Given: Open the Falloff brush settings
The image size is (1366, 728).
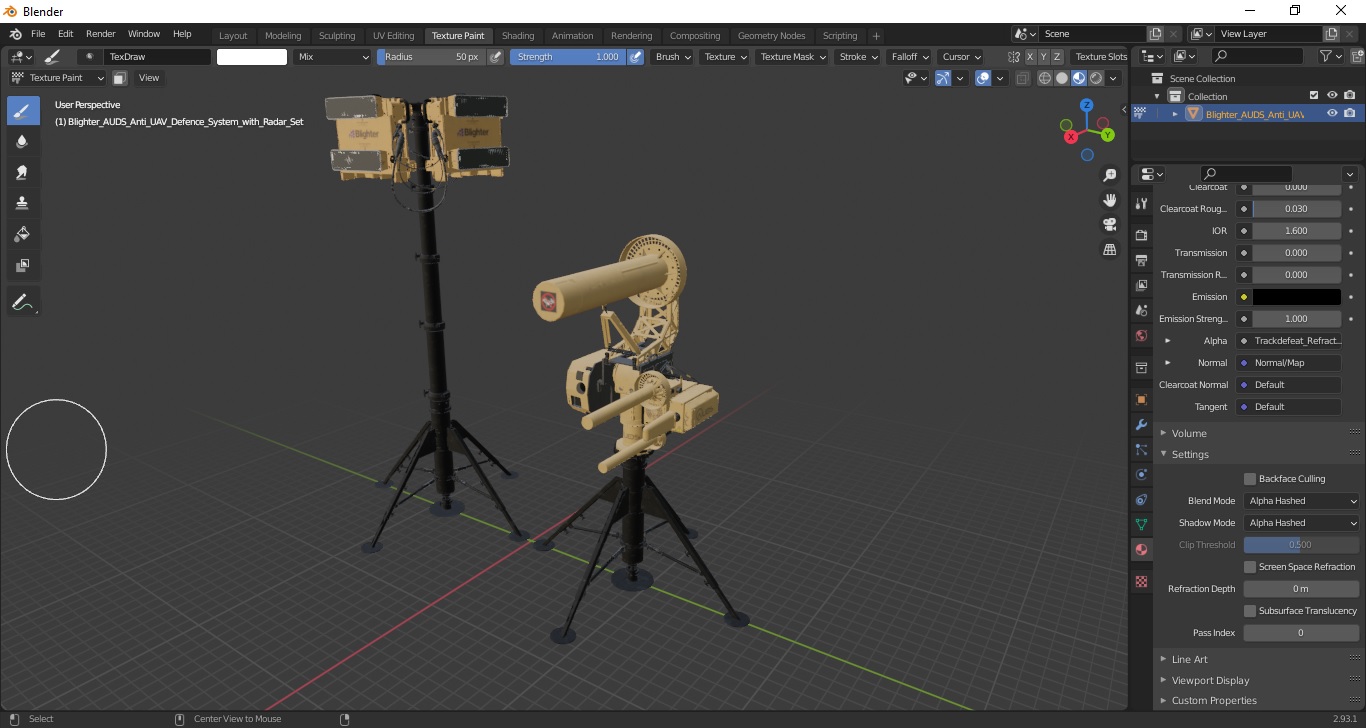Looking at the screenshot, I should pyautogui.click(x=910, y=57).
